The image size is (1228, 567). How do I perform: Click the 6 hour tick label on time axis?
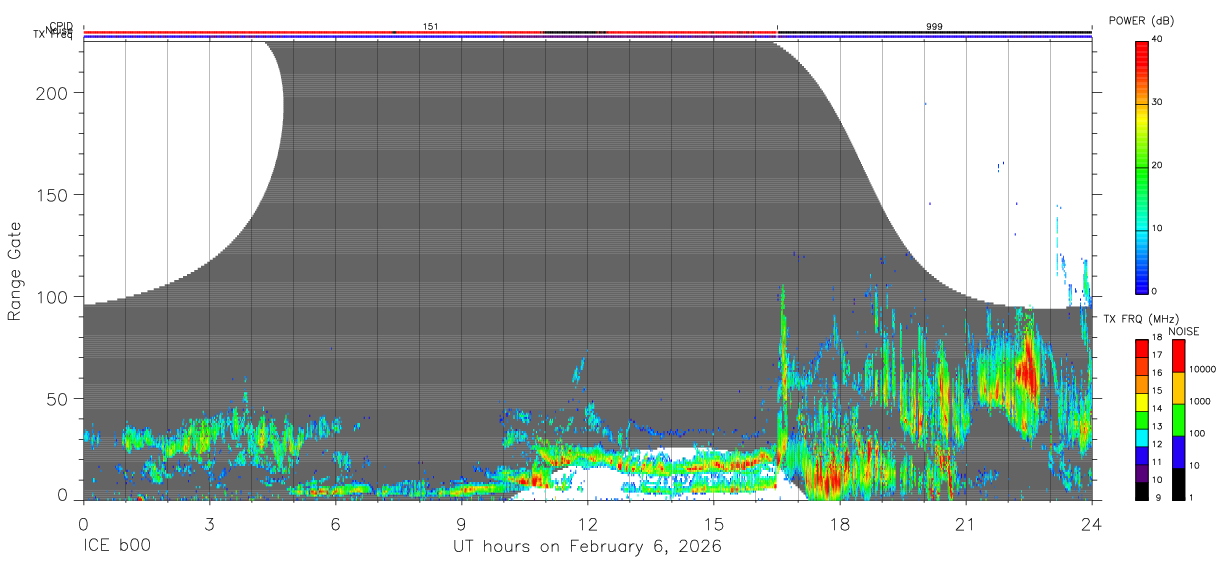click(335, 524)
